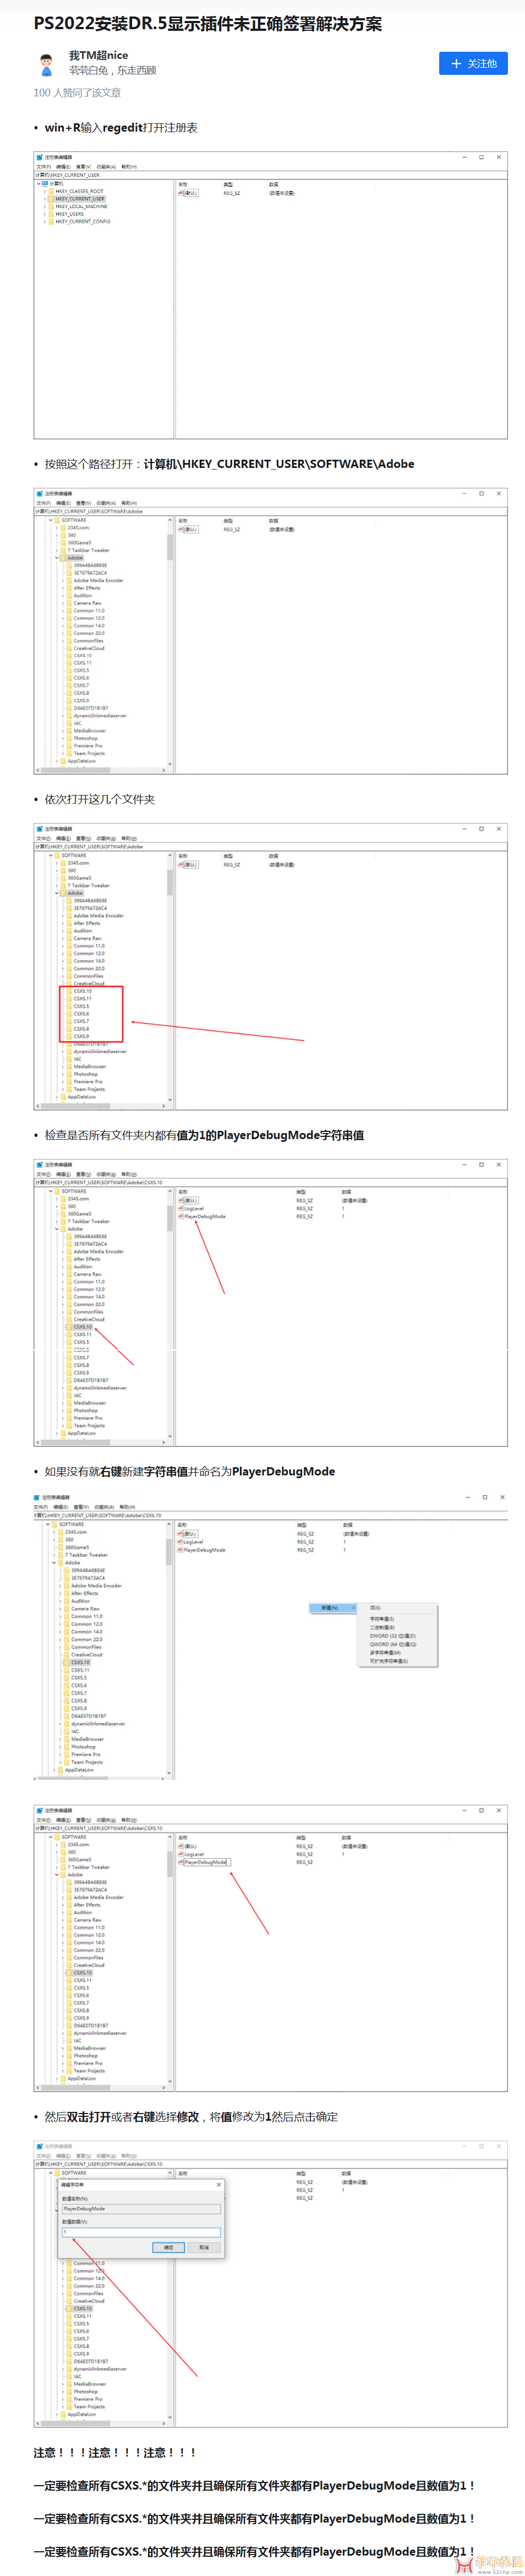
Task: Click the folder icon of HKEY_LOCAL_MACHINE
Action: (x=51, y=206)
